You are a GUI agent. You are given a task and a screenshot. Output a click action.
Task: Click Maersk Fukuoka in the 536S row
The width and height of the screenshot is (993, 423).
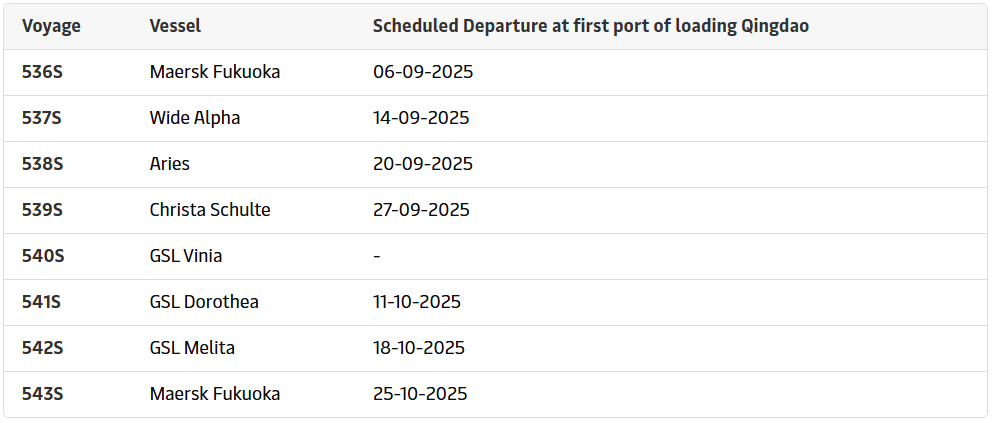click(x=215, y=72)
